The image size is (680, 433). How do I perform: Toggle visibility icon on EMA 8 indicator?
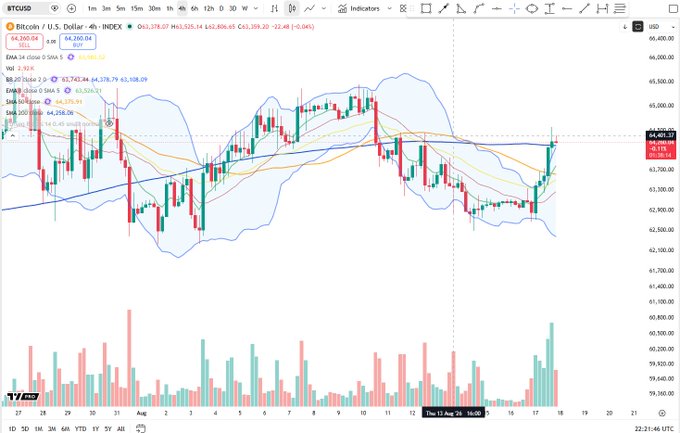[x=67, y=91]
